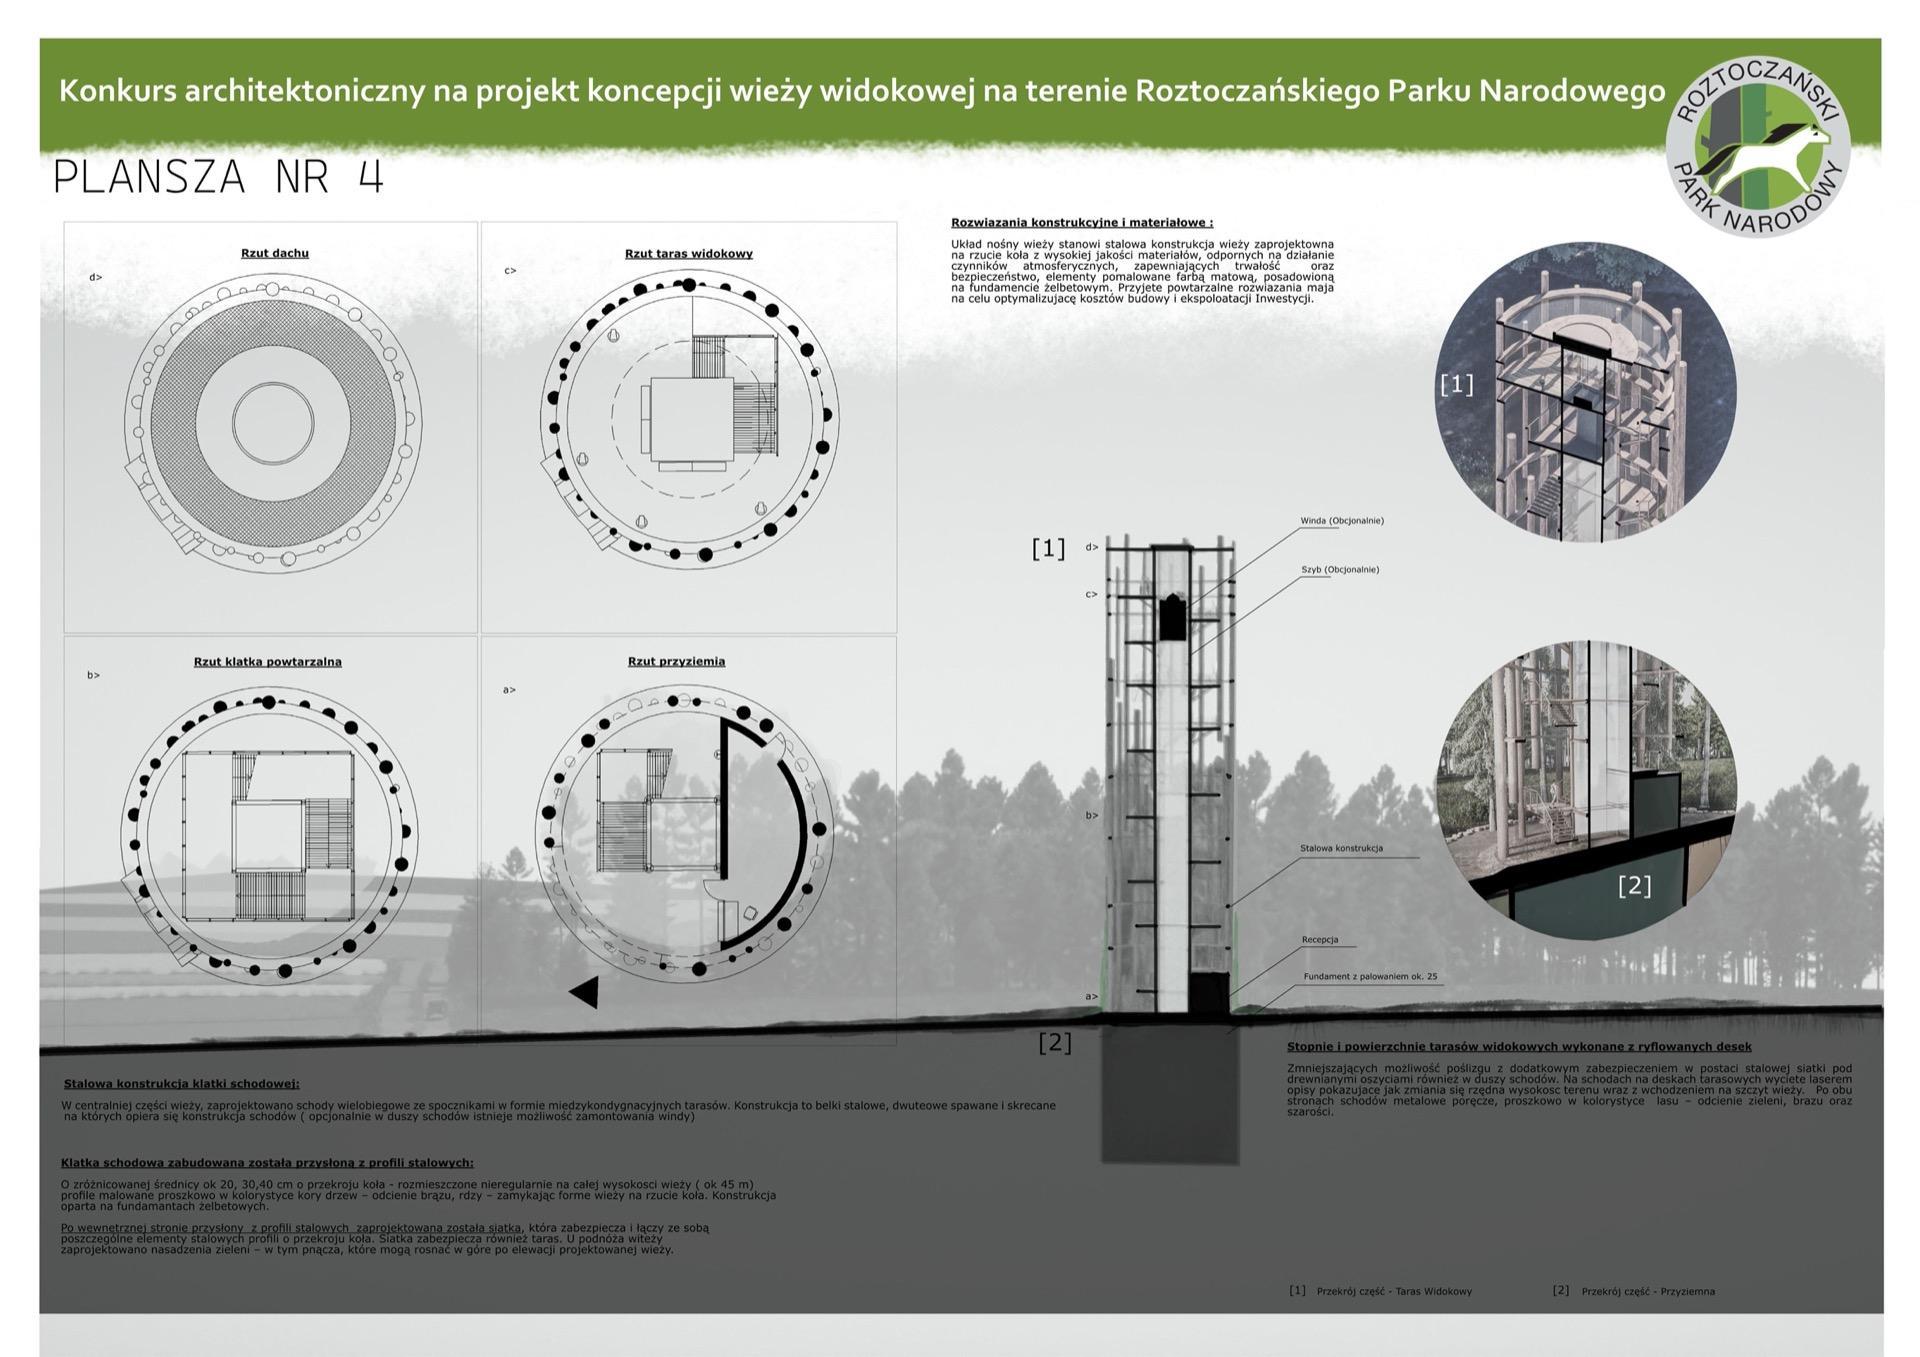
Task: Click the Stalowa konstrukcja klatki schodowej heading
Action: (x=181, y=1083)
